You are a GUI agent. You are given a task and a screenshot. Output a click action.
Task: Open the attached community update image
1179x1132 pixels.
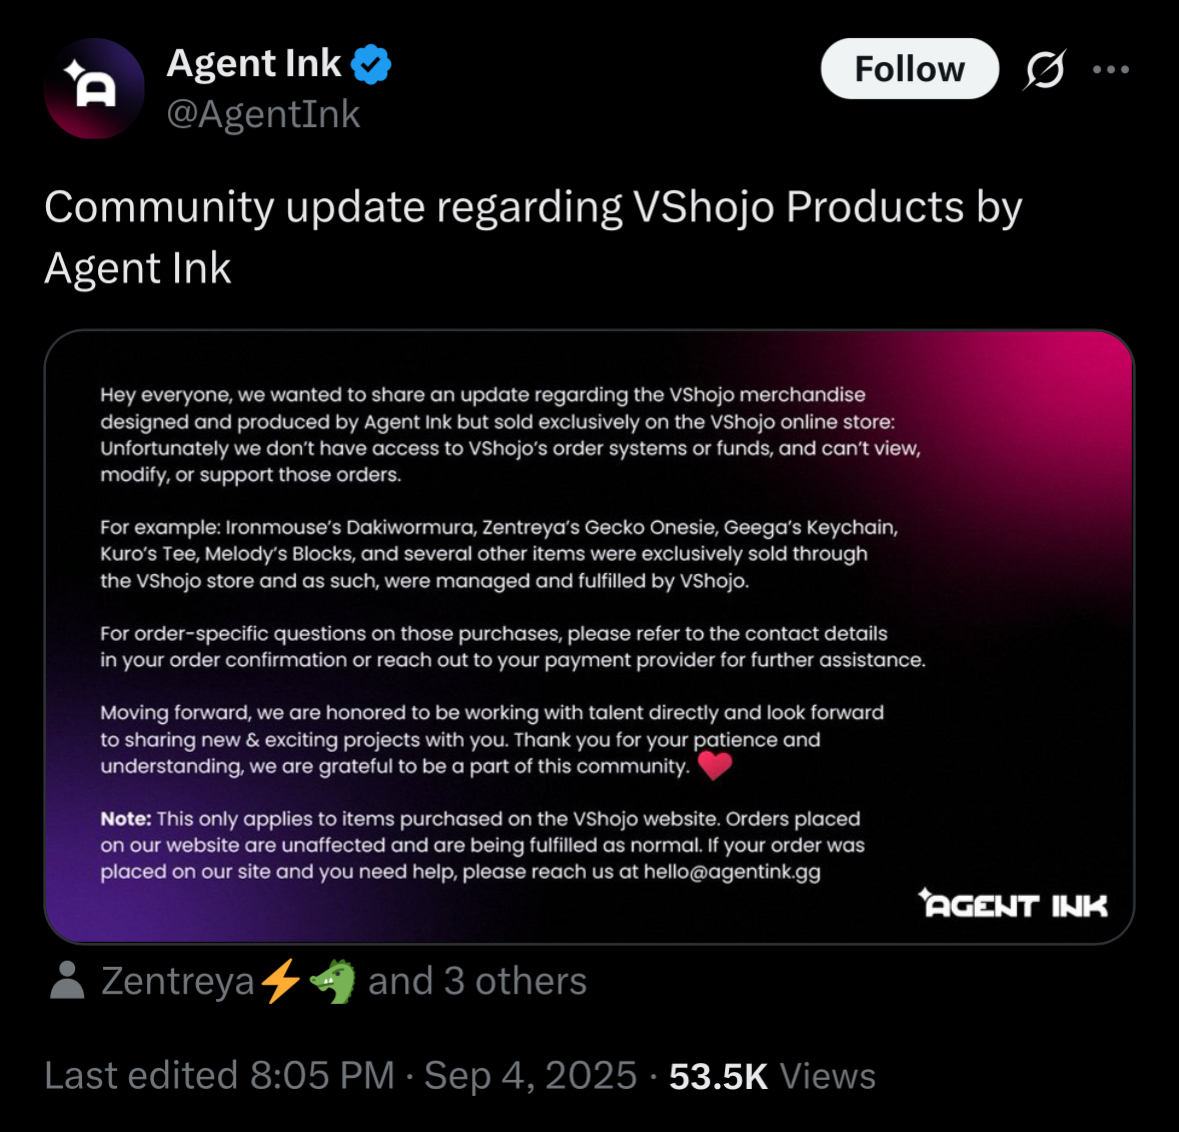(x=589, y=636)
